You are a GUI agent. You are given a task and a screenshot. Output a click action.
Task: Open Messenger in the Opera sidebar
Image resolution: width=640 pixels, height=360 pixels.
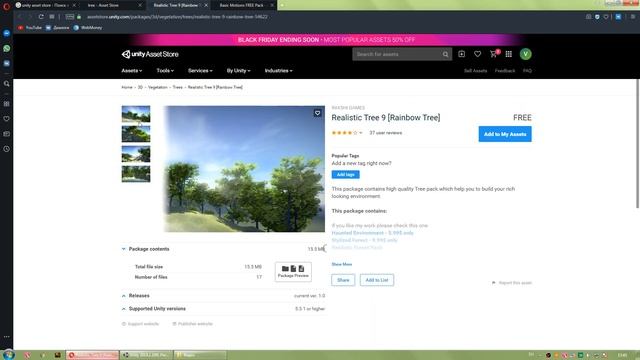[7, 33]
